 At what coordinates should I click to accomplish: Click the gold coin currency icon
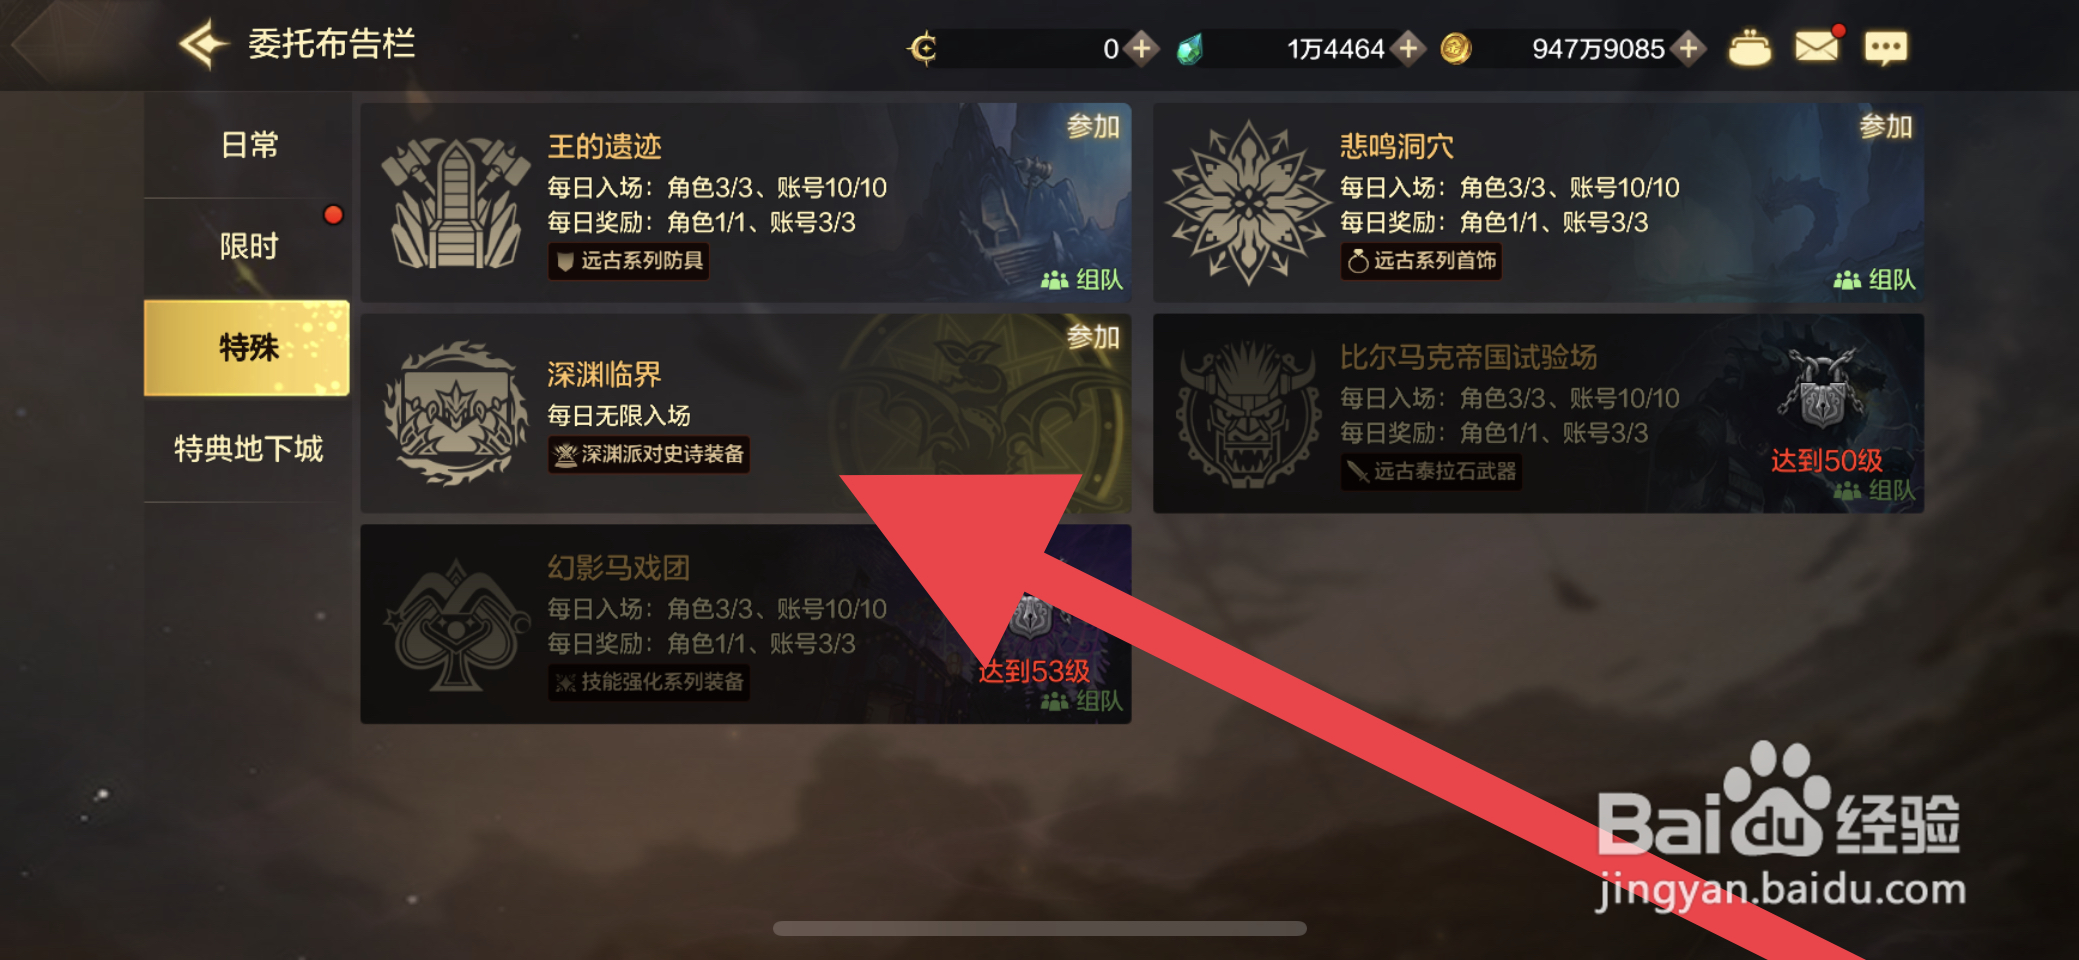click(1455, 48)
